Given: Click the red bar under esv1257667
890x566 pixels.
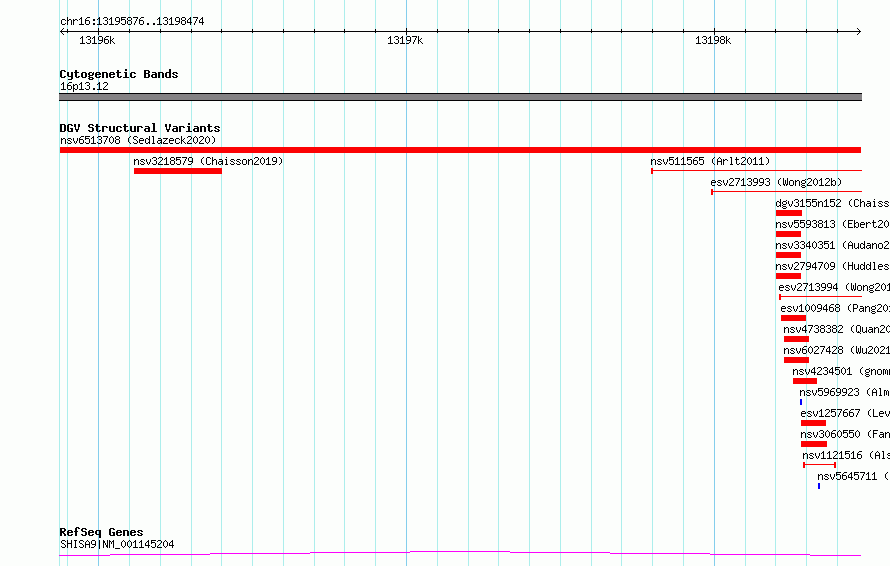Looking at the screenshot, I should (x=813, y=424).
